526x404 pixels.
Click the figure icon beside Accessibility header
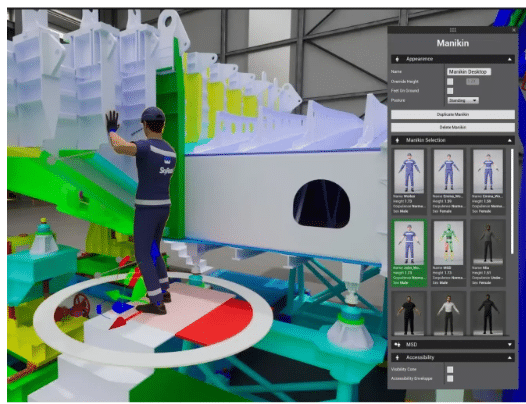click(398, 358)
